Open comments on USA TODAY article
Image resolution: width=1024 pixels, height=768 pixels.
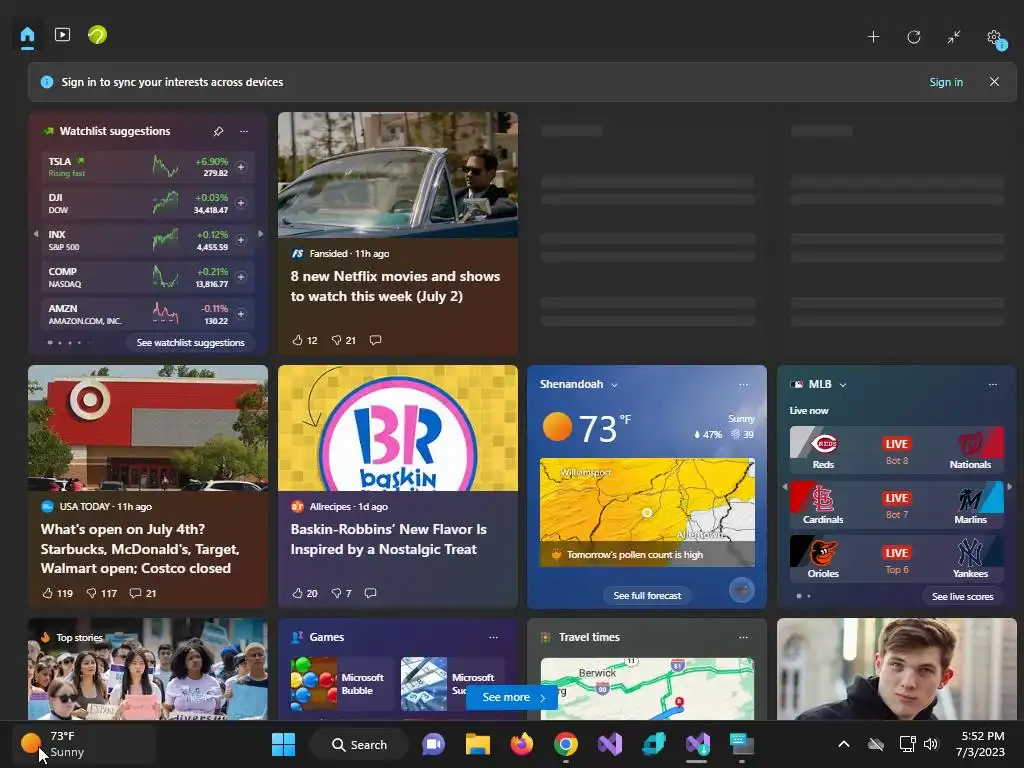click(142, 593)
